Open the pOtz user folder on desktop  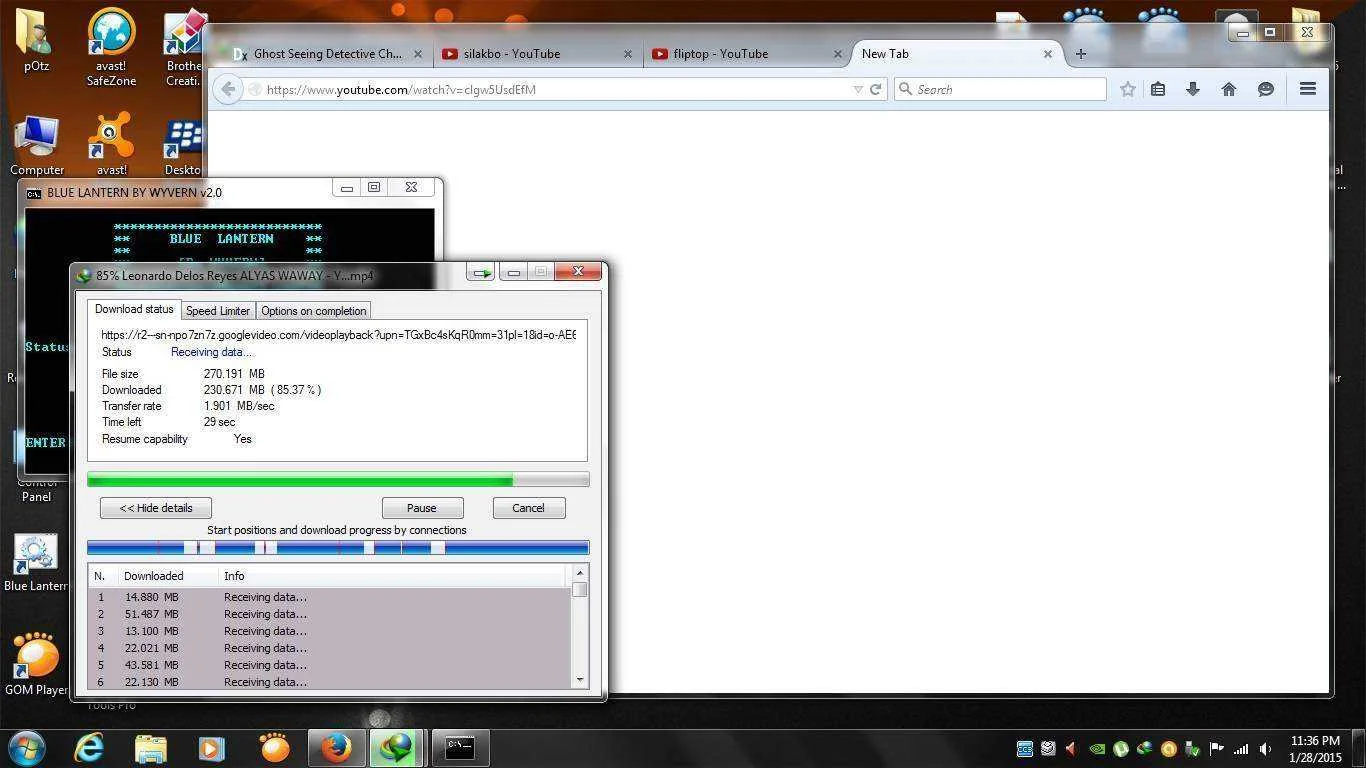[x=36, y=40]
